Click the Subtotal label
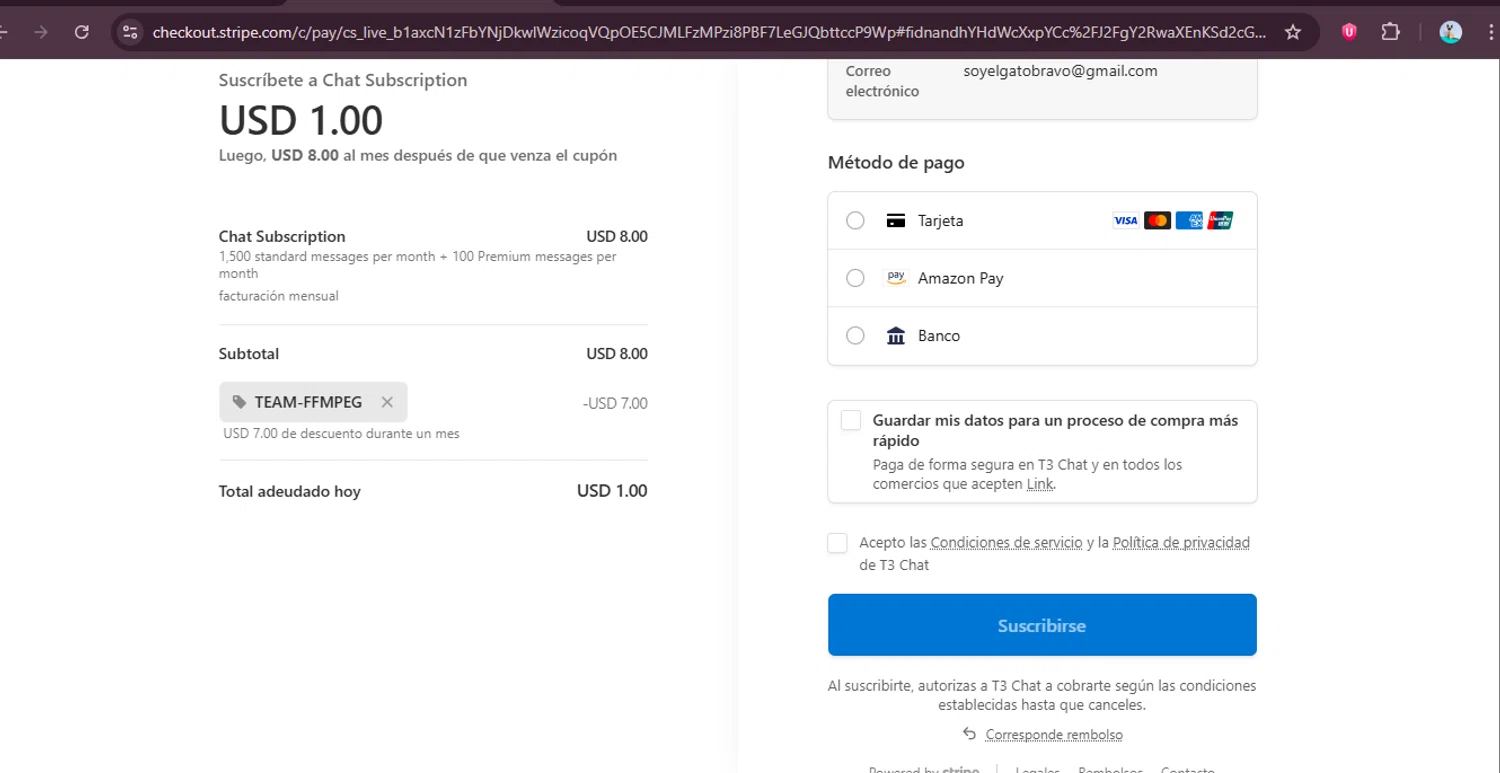Image resolution: width=1500 pixels, height=773 pixels. coord(249,354)
